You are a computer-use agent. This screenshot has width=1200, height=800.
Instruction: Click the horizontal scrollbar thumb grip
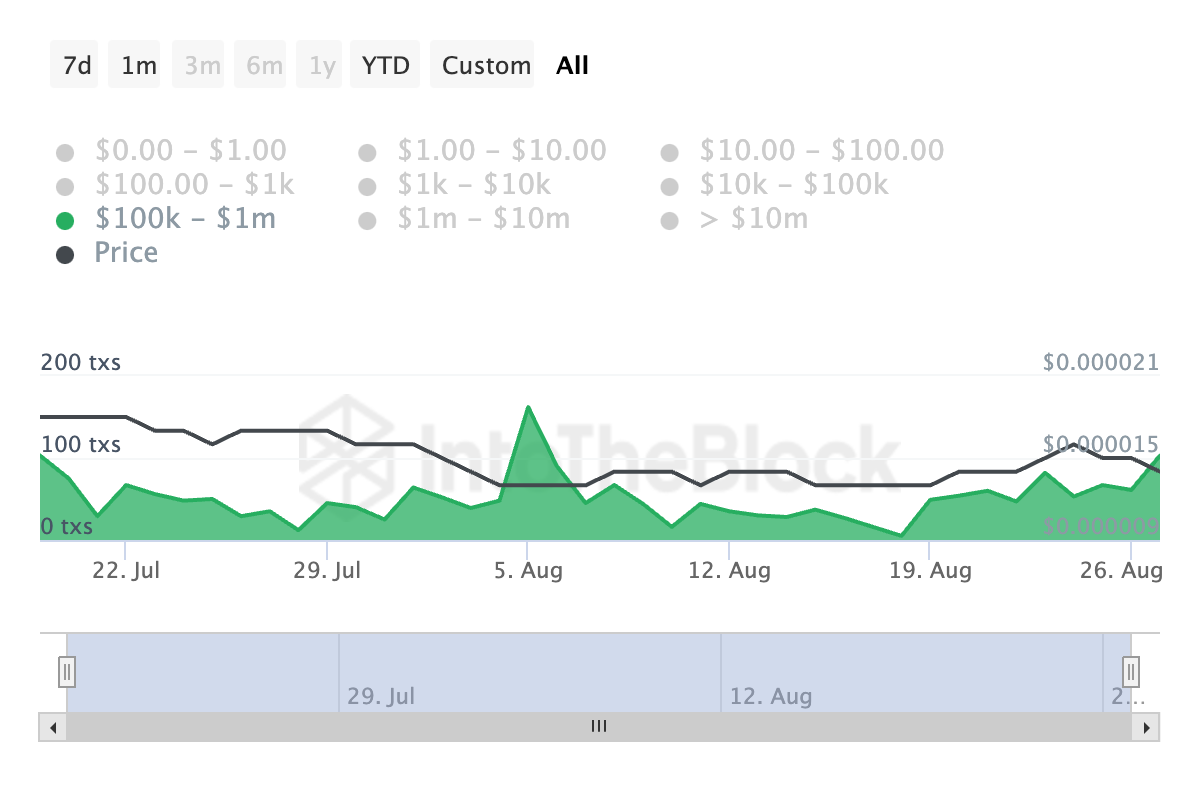599,727
